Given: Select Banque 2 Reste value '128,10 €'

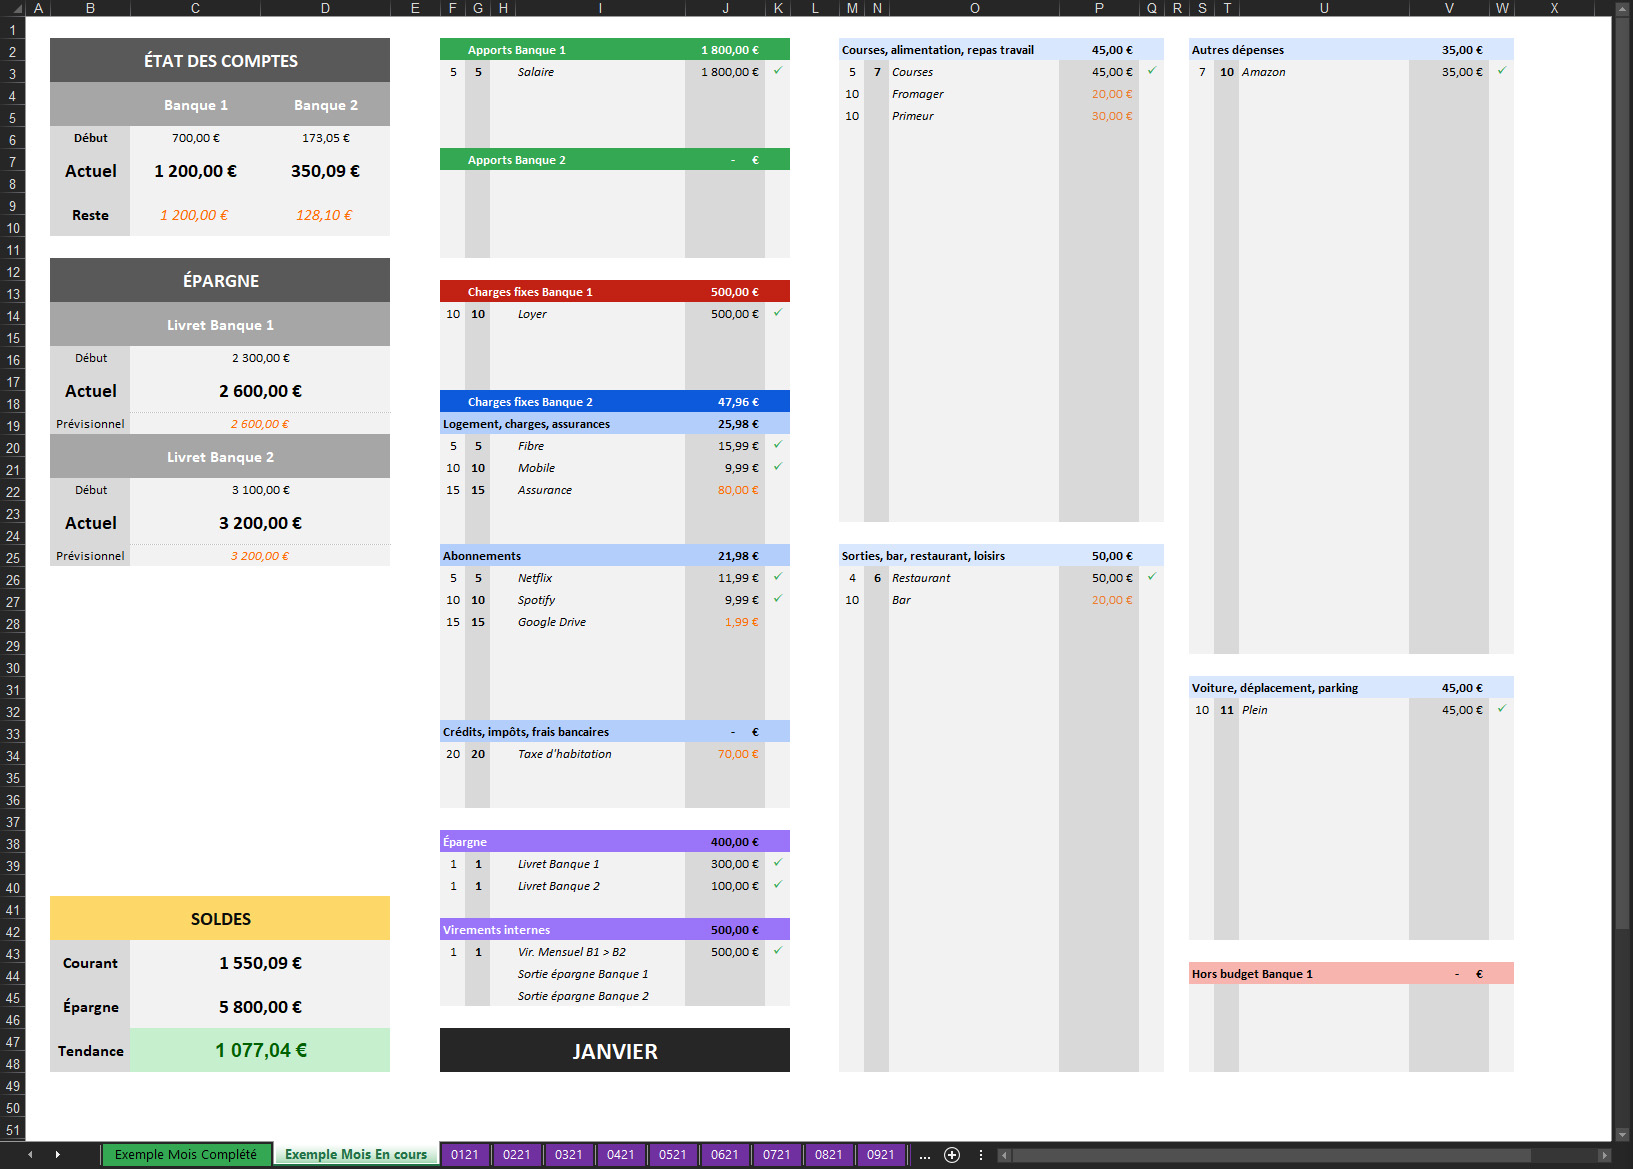Looking at the screenshot, I should click(325, 215).
